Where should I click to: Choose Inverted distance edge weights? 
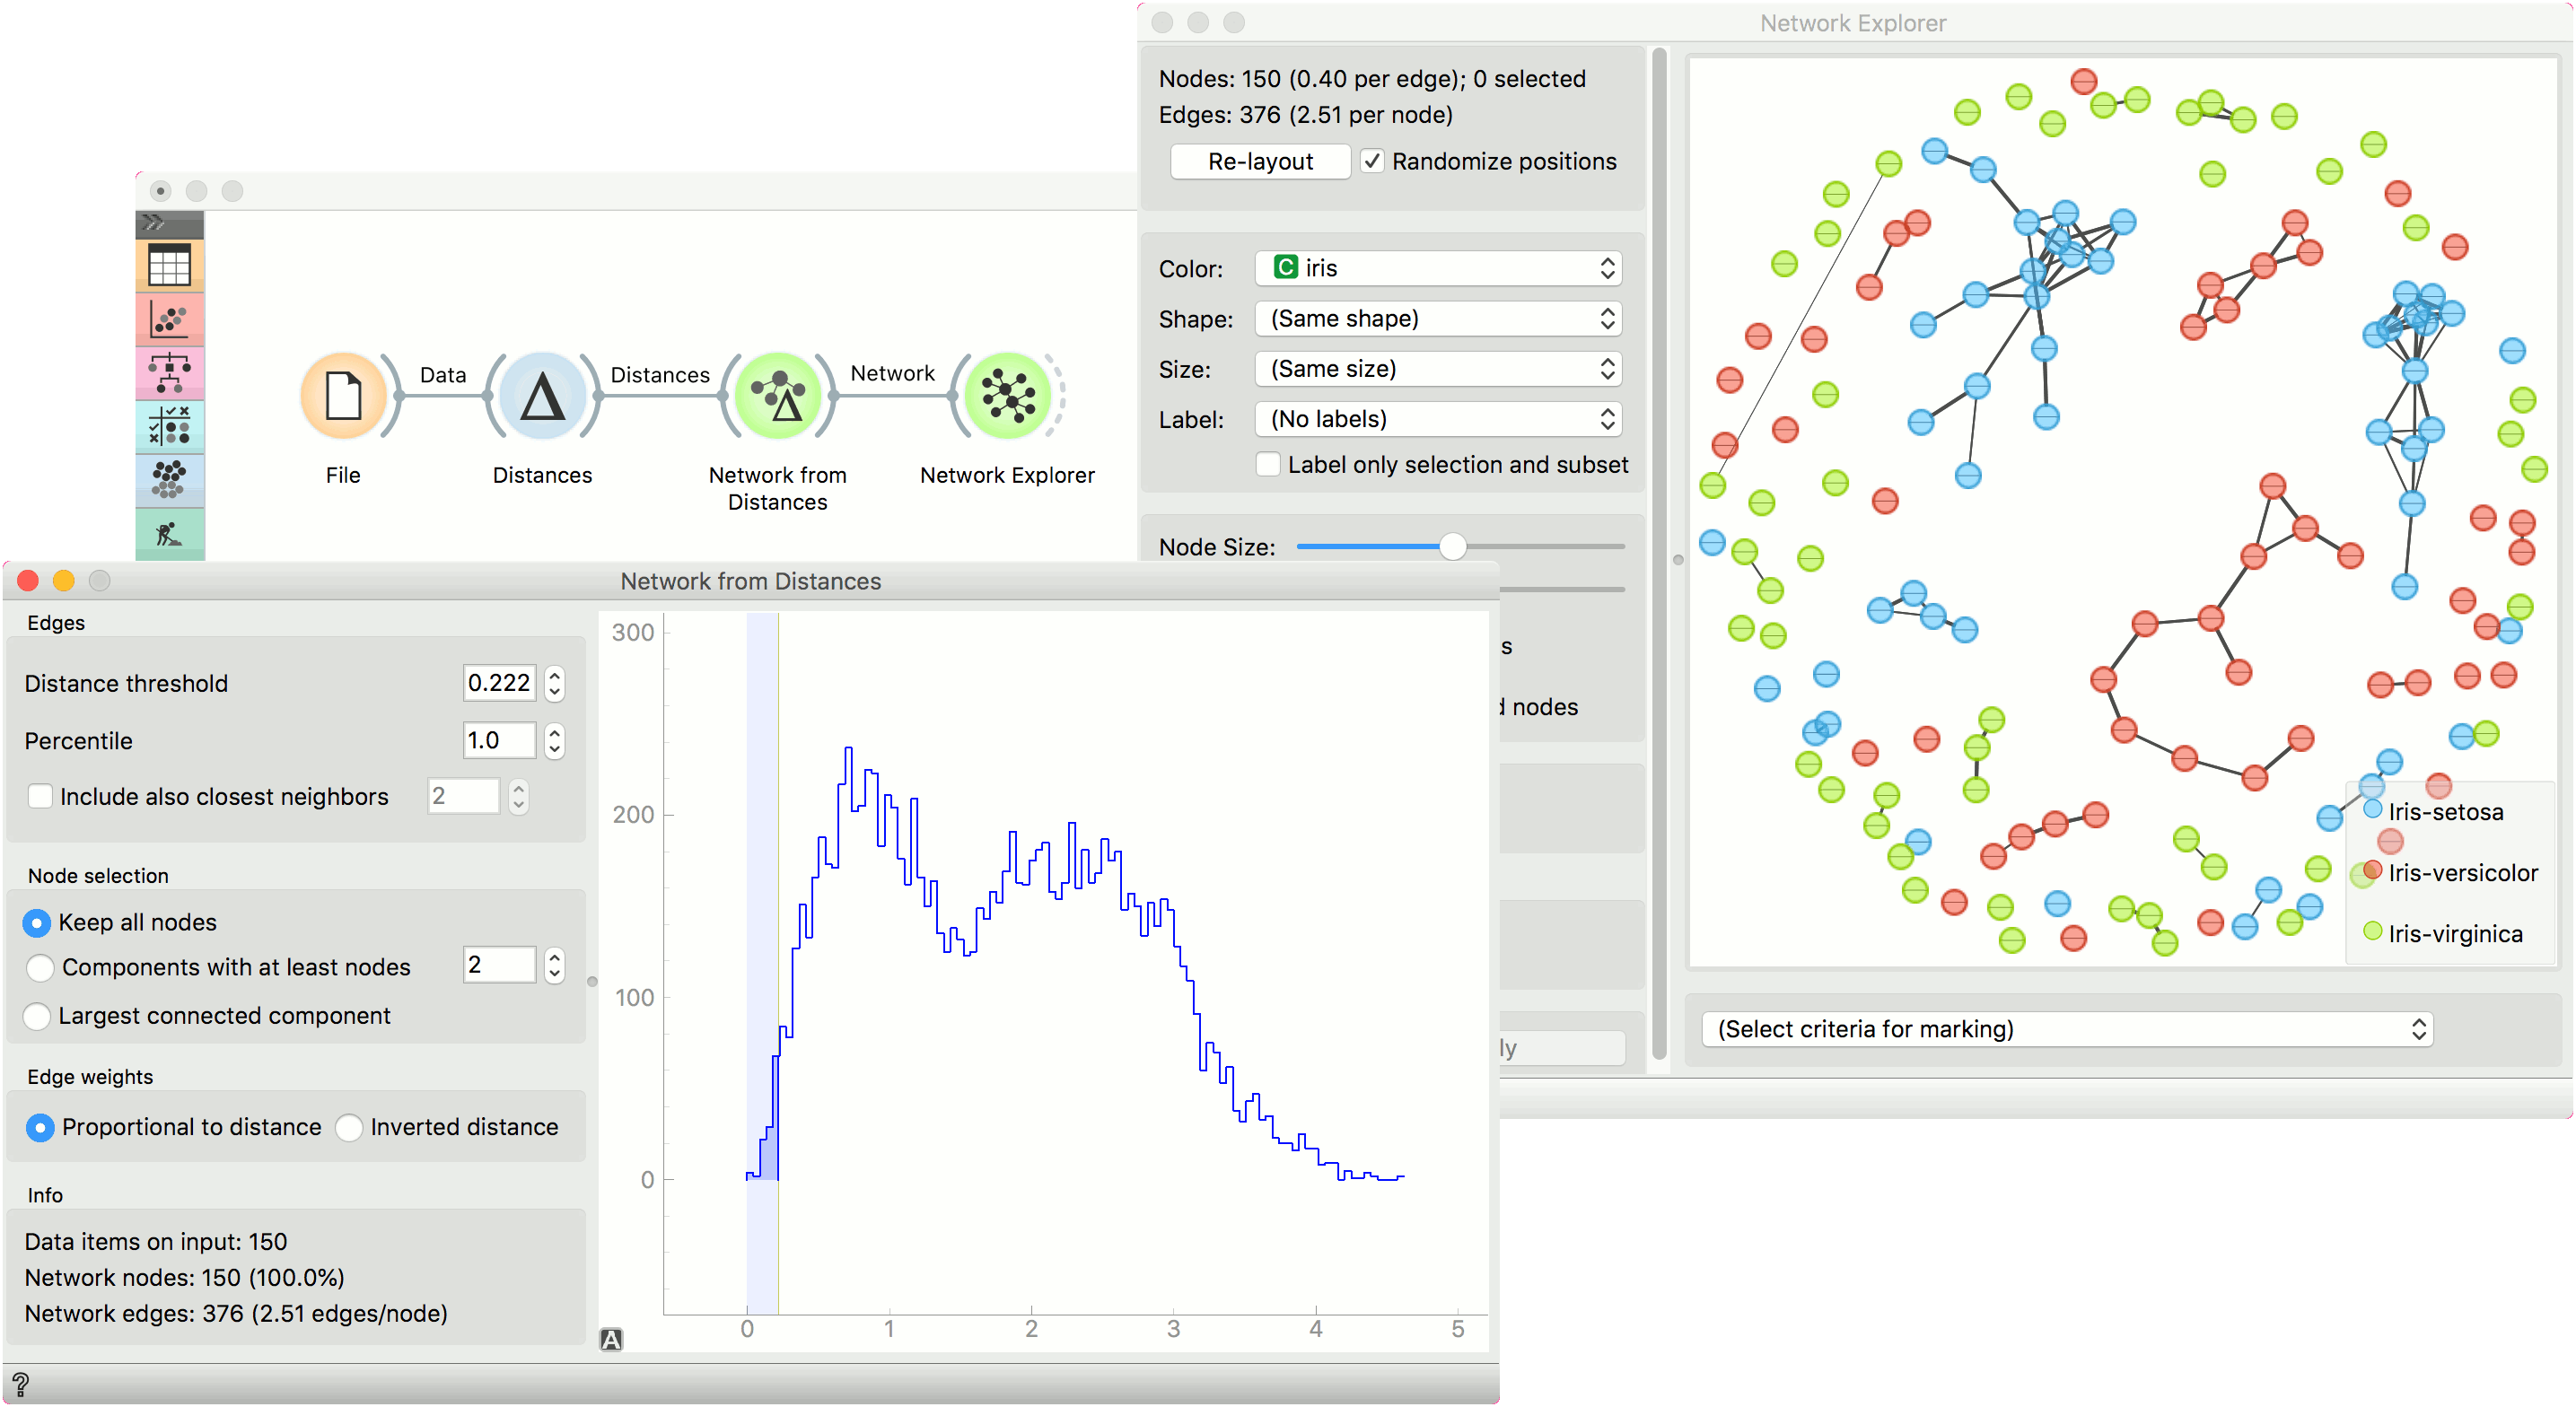tap(349, 1128)
